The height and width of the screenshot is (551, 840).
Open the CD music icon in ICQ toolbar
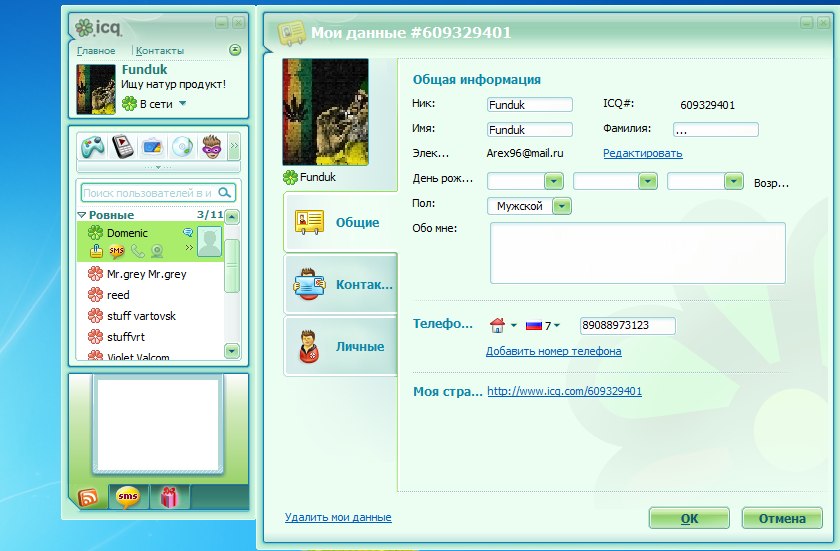point(182,147)
